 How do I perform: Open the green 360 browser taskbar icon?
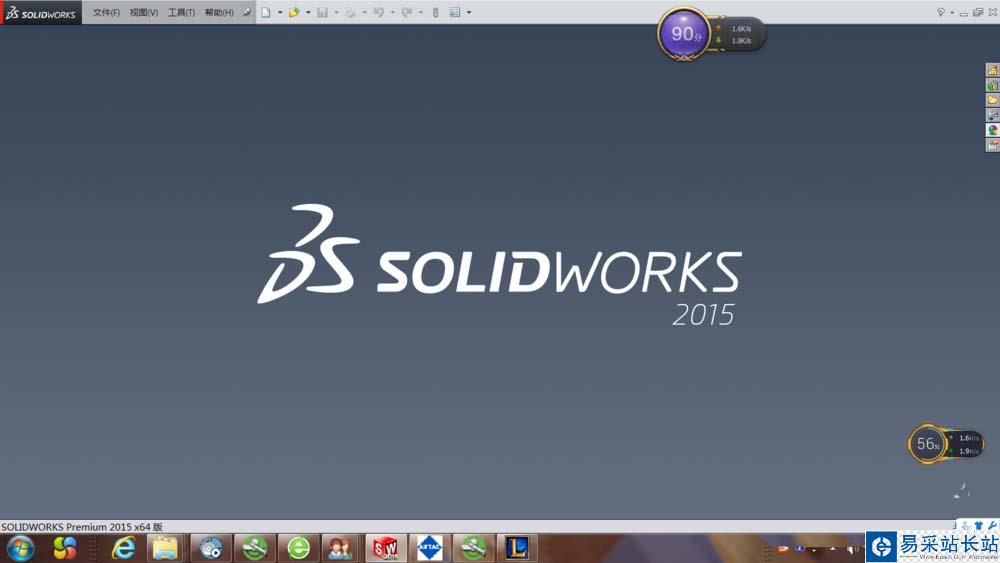pos(298,548)
